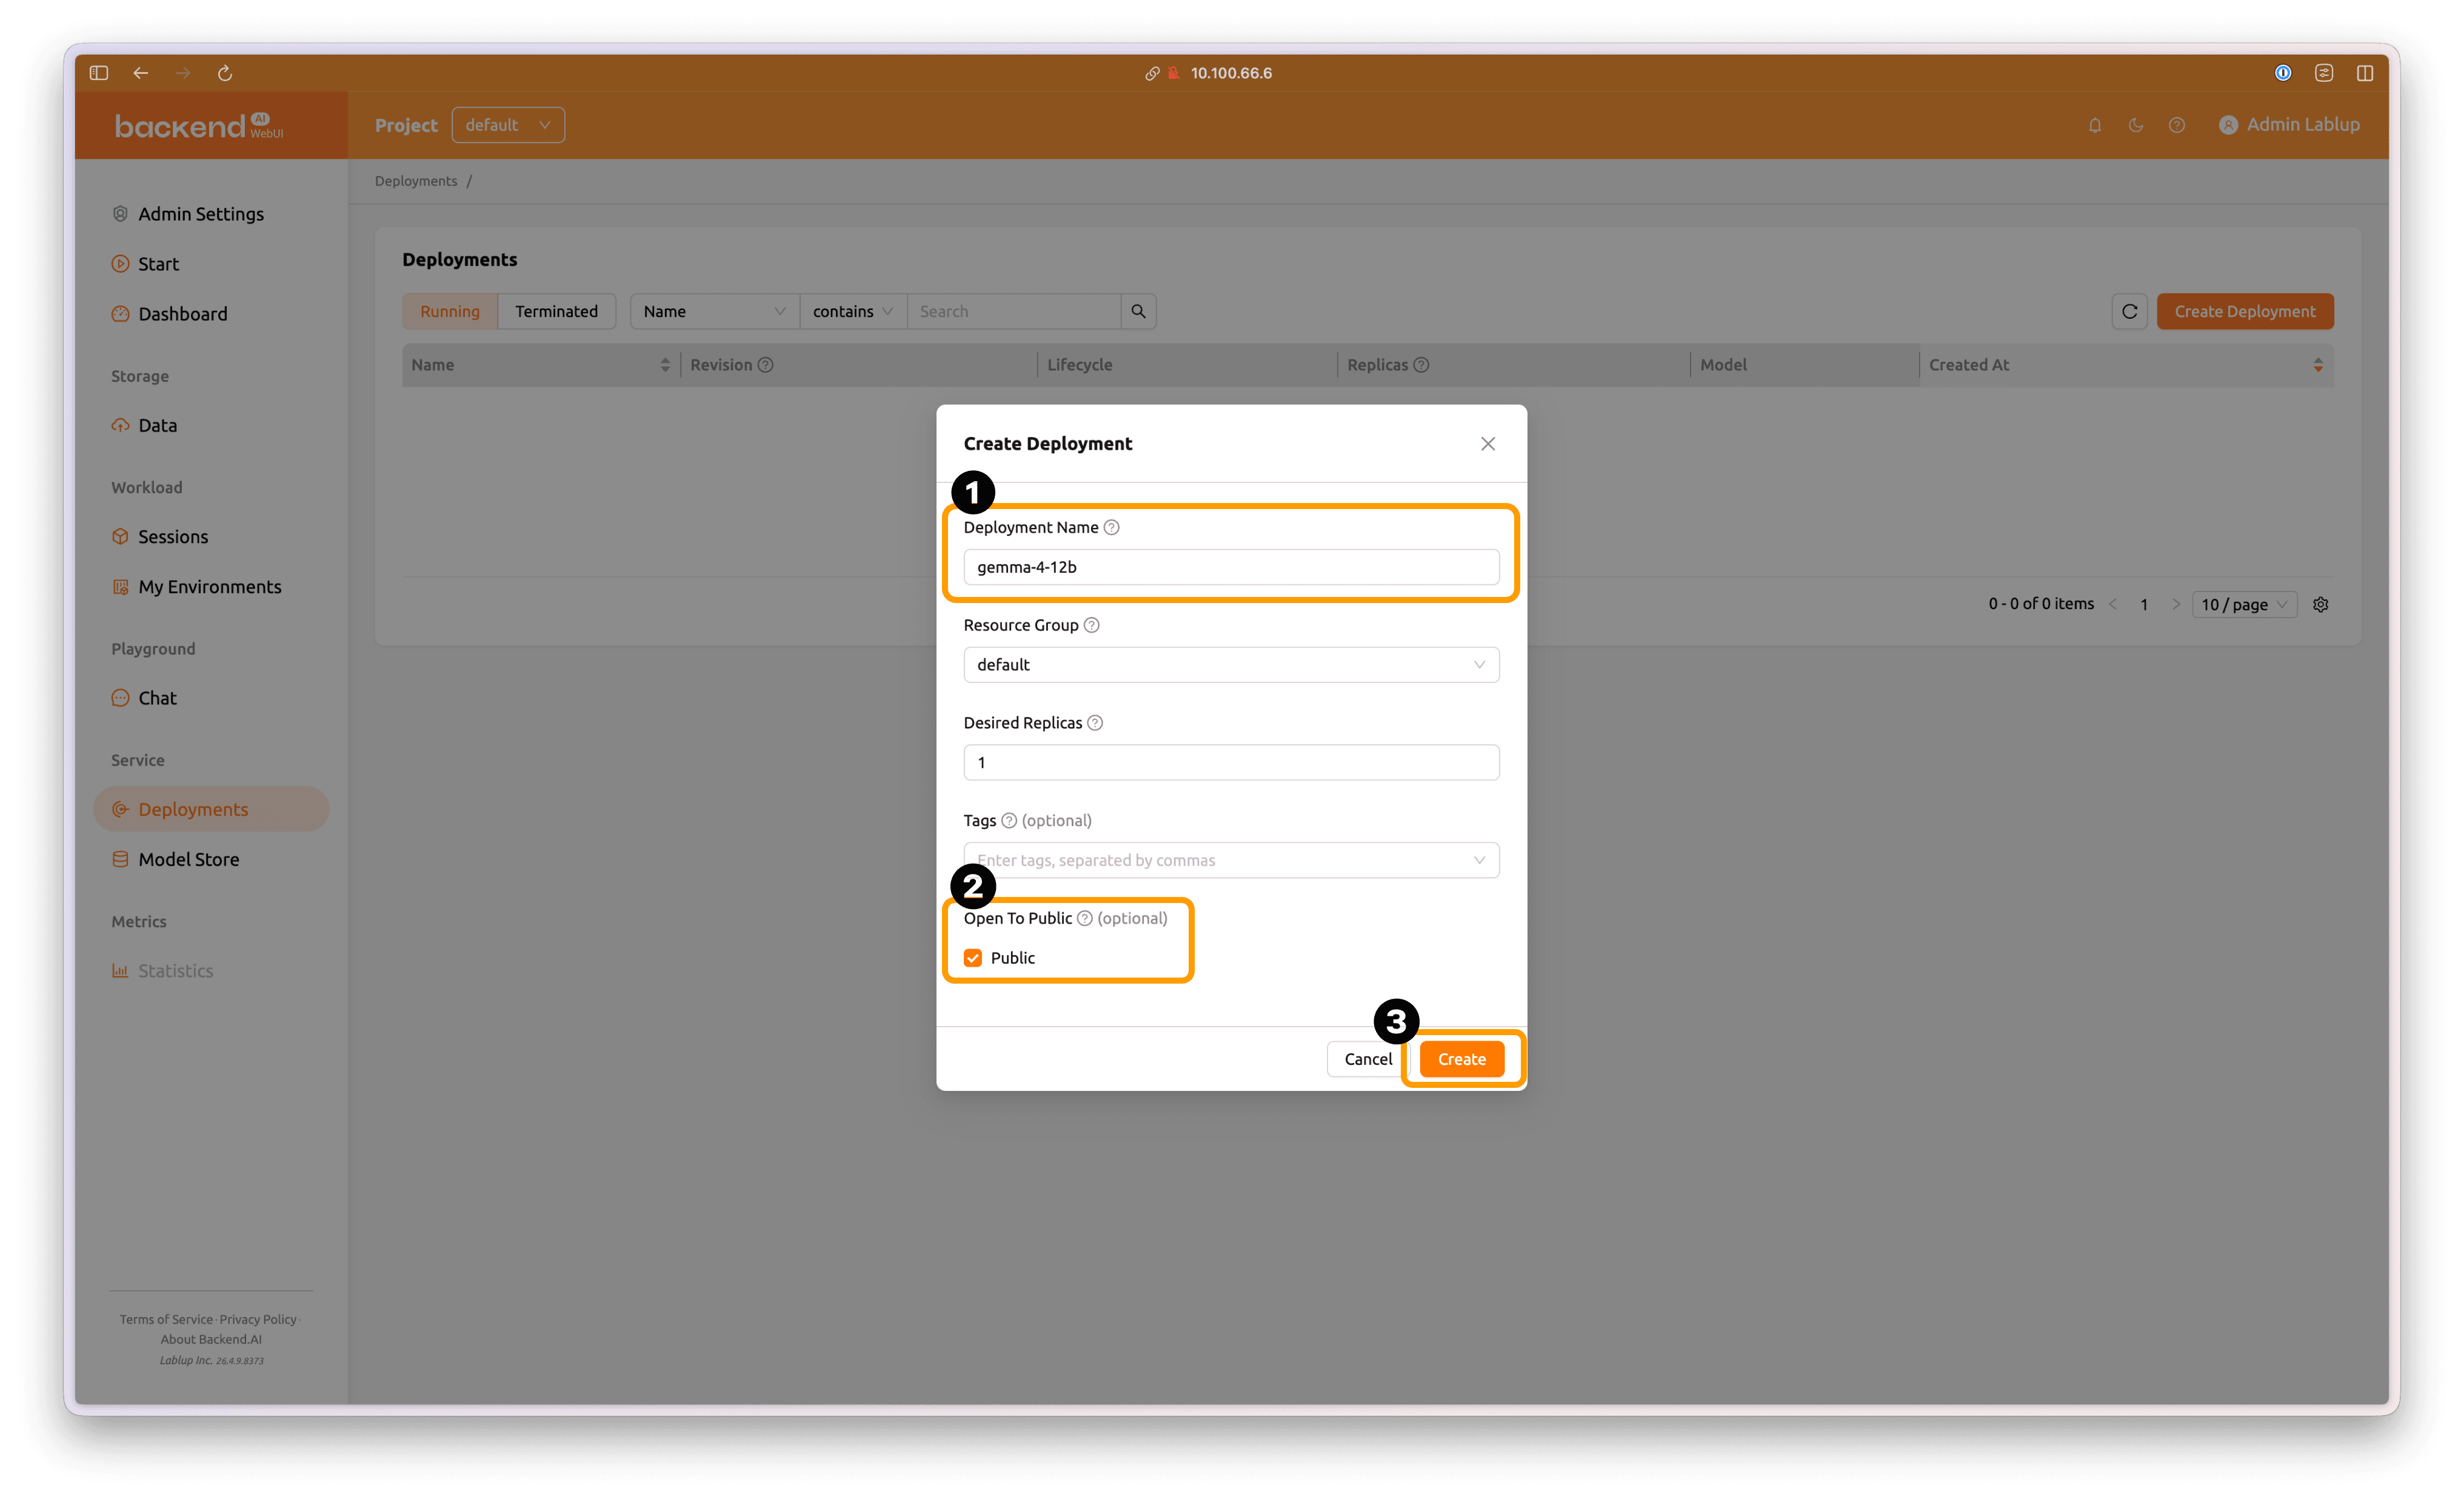Switch to the Running filter tab
The width and height of the screenshot is (2464, 1500).
[450, 311]
